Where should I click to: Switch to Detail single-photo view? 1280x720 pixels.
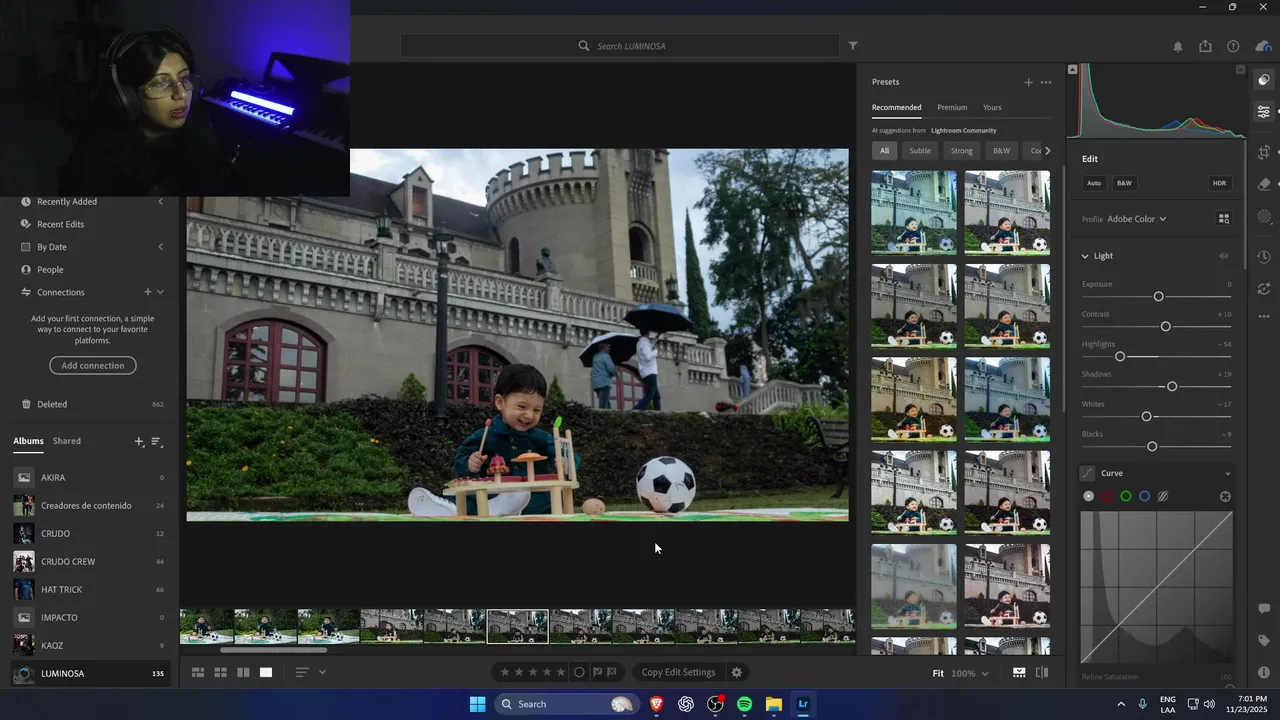tap(266, 673)
